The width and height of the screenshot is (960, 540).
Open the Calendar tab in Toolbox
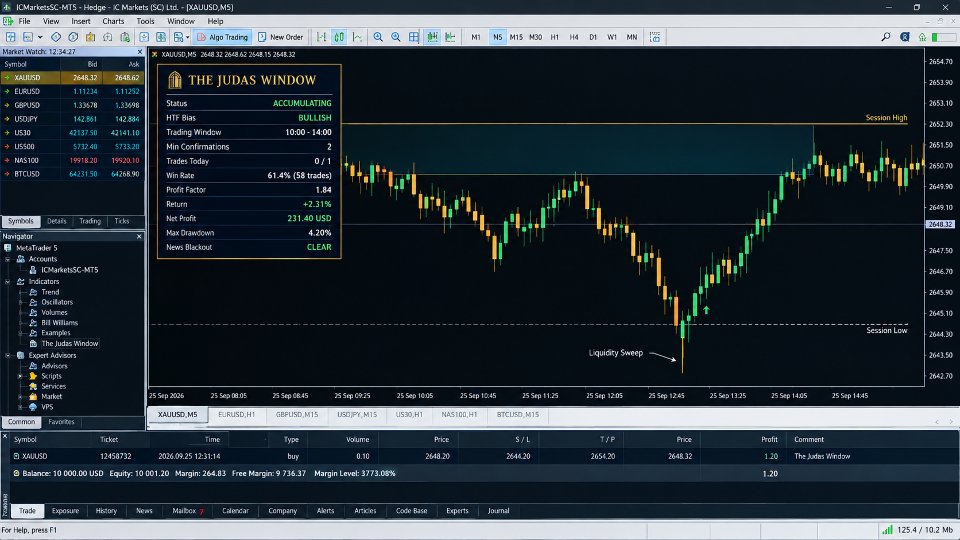coord(235,511)
